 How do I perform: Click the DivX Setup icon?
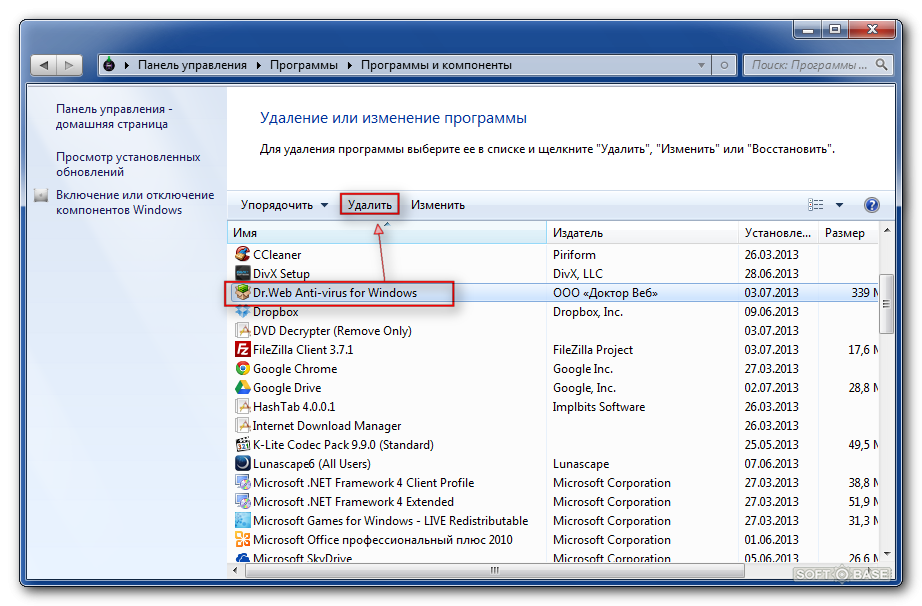242,273
